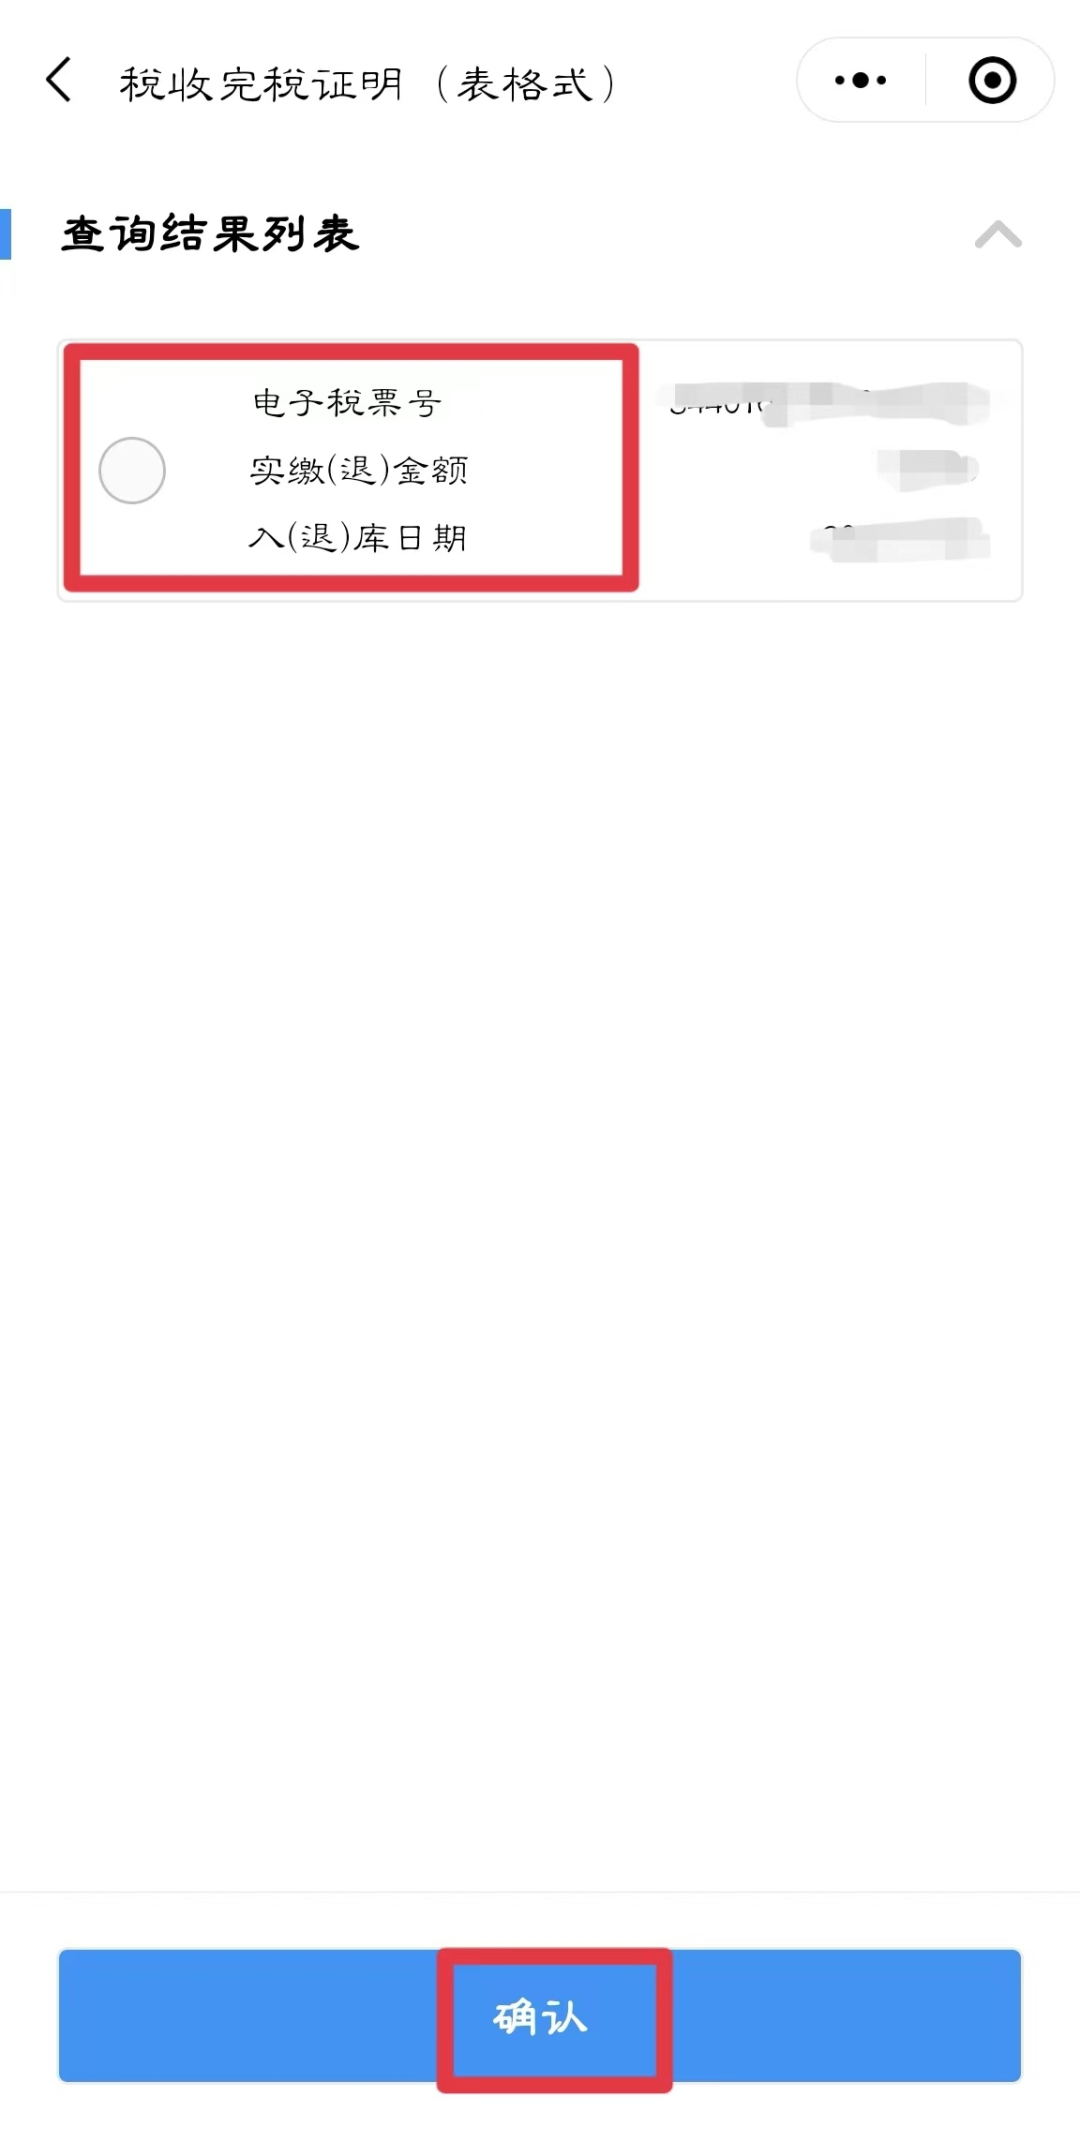This screenshot has height=2141, width=1080.
Task: Tap the 电子税票号 label
Action: click(x=346, y=402)
